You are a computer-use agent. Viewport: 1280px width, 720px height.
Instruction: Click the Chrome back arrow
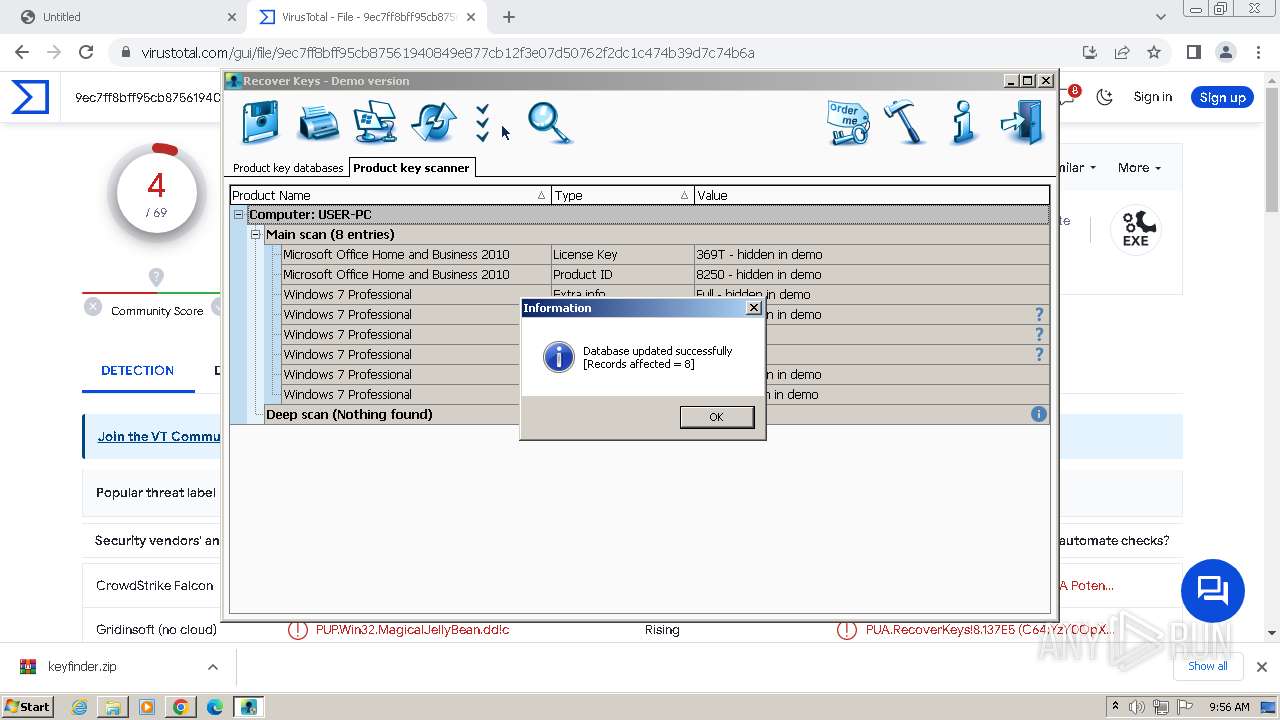click(22, 52)
